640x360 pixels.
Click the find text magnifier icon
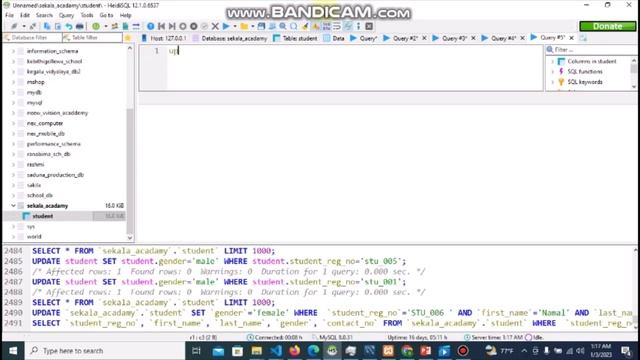(282, 26)
